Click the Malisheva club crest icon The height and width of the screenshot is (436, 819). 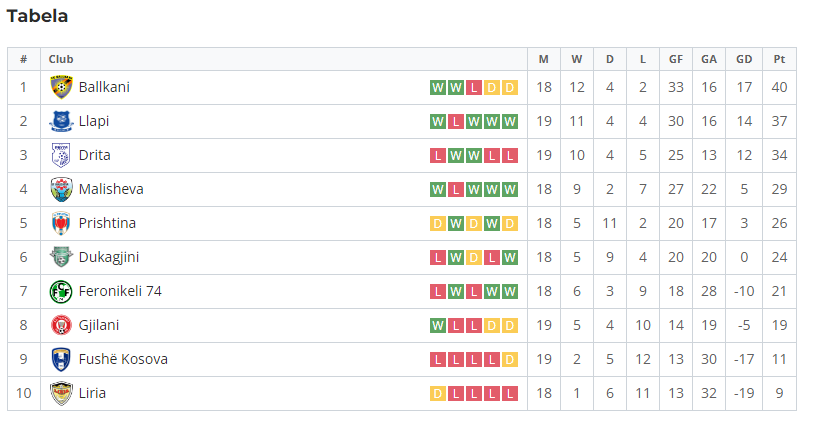pyautogui.click(x=61, y=189)
